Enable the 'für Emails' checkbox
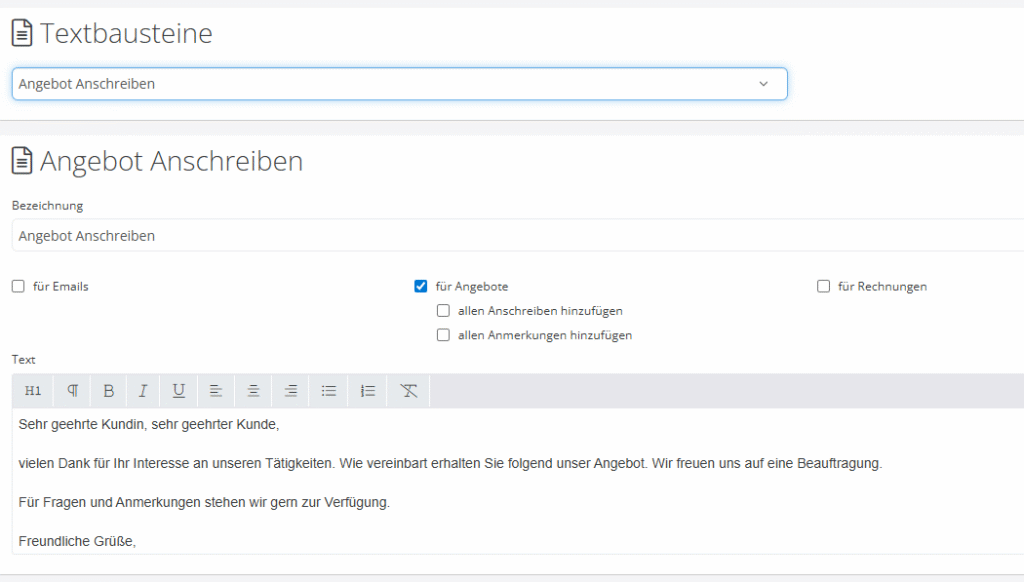Image resolution: width=1024 pixels, height=582 pixels. 17,286
